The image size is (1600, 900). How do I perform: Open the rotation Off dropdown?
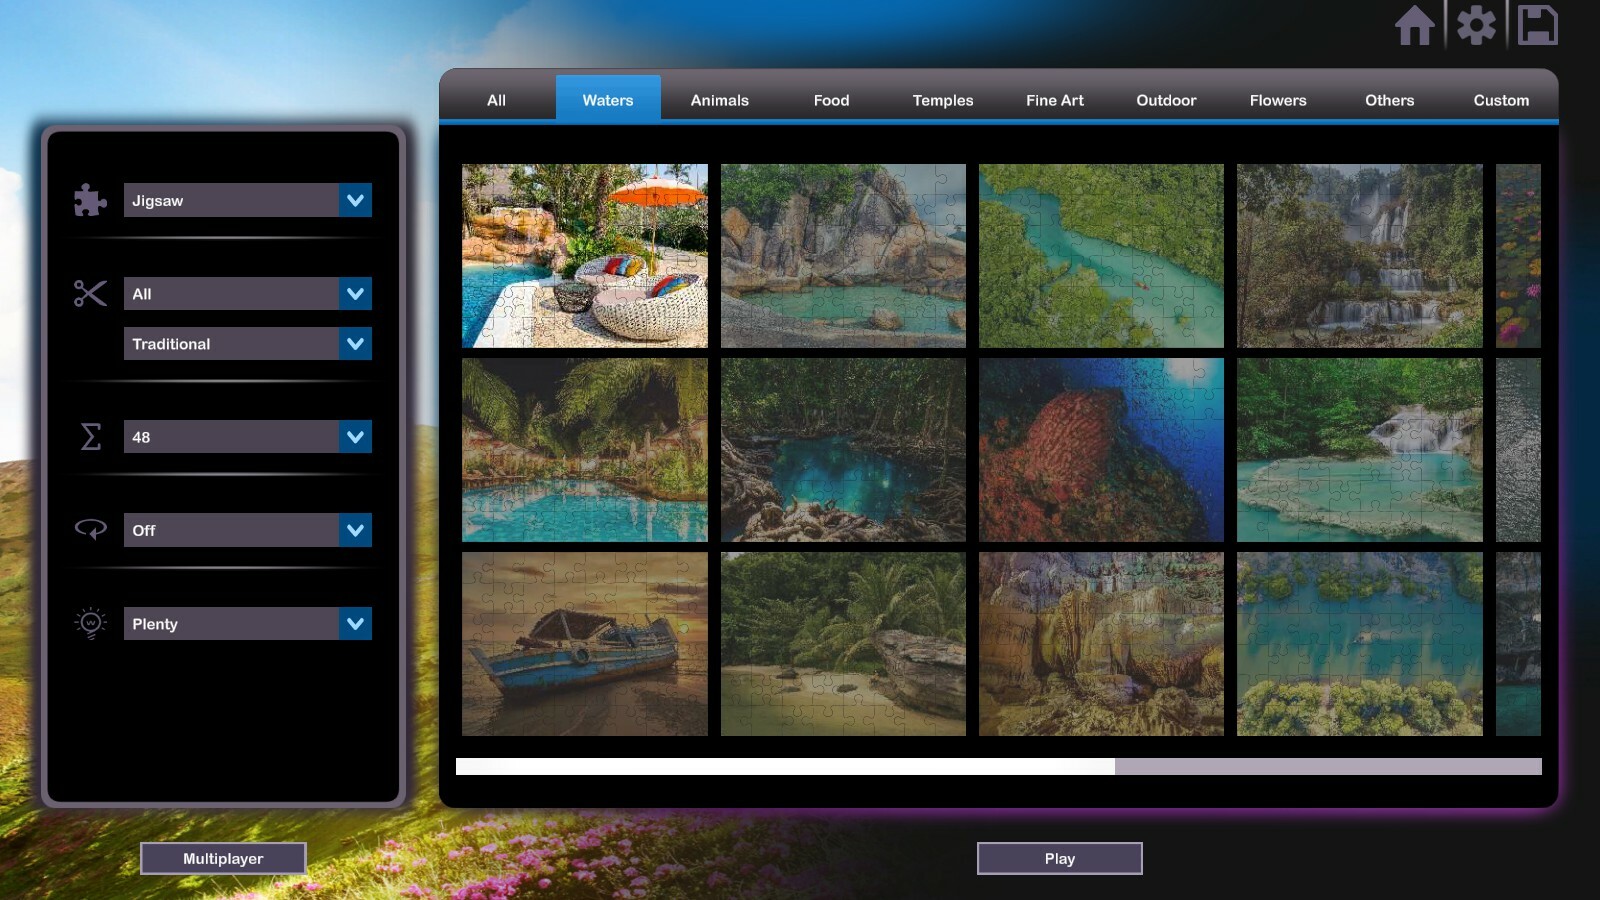247,530
